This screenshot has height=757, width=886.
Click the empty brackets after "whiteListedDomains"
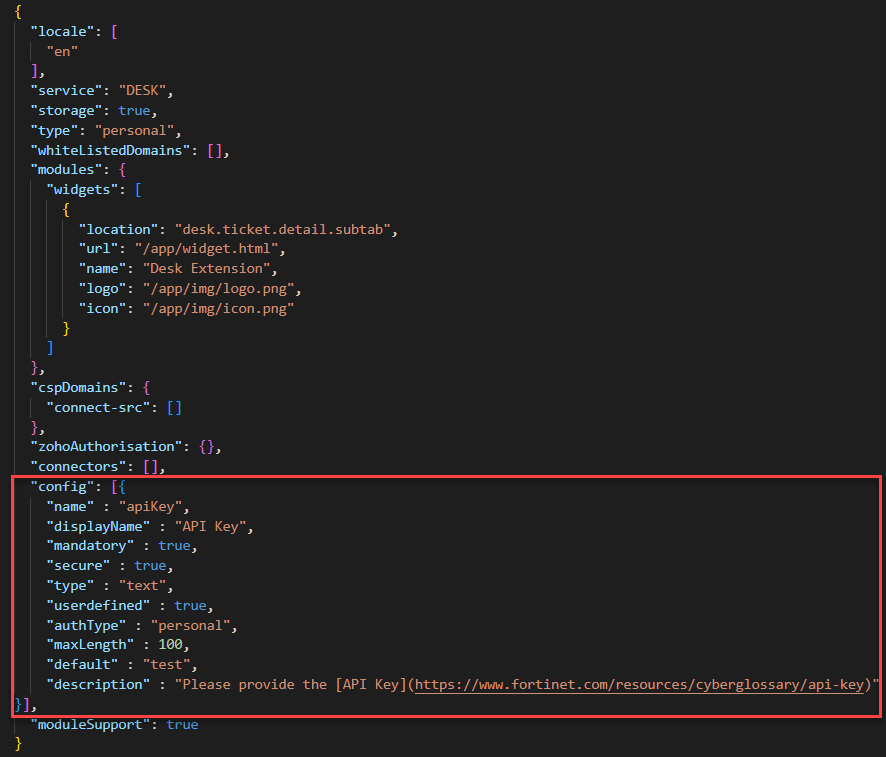(214, 150)
